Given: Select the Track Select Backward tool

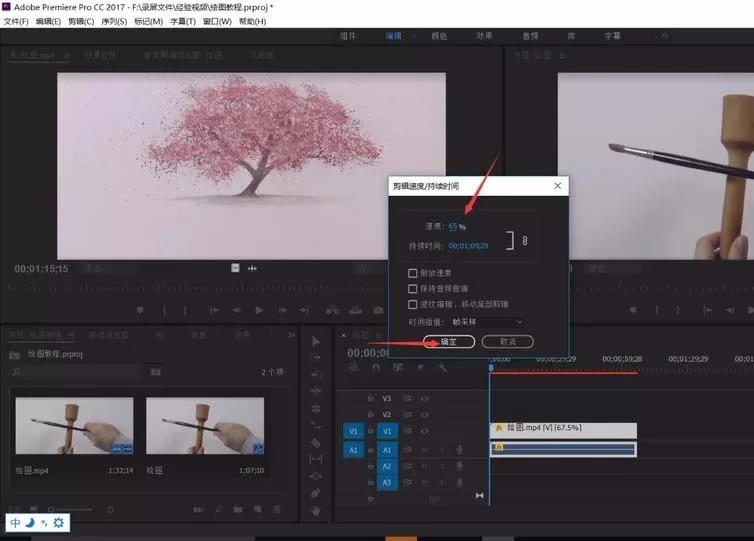Looking at the screenshot, I should [315, 374].
